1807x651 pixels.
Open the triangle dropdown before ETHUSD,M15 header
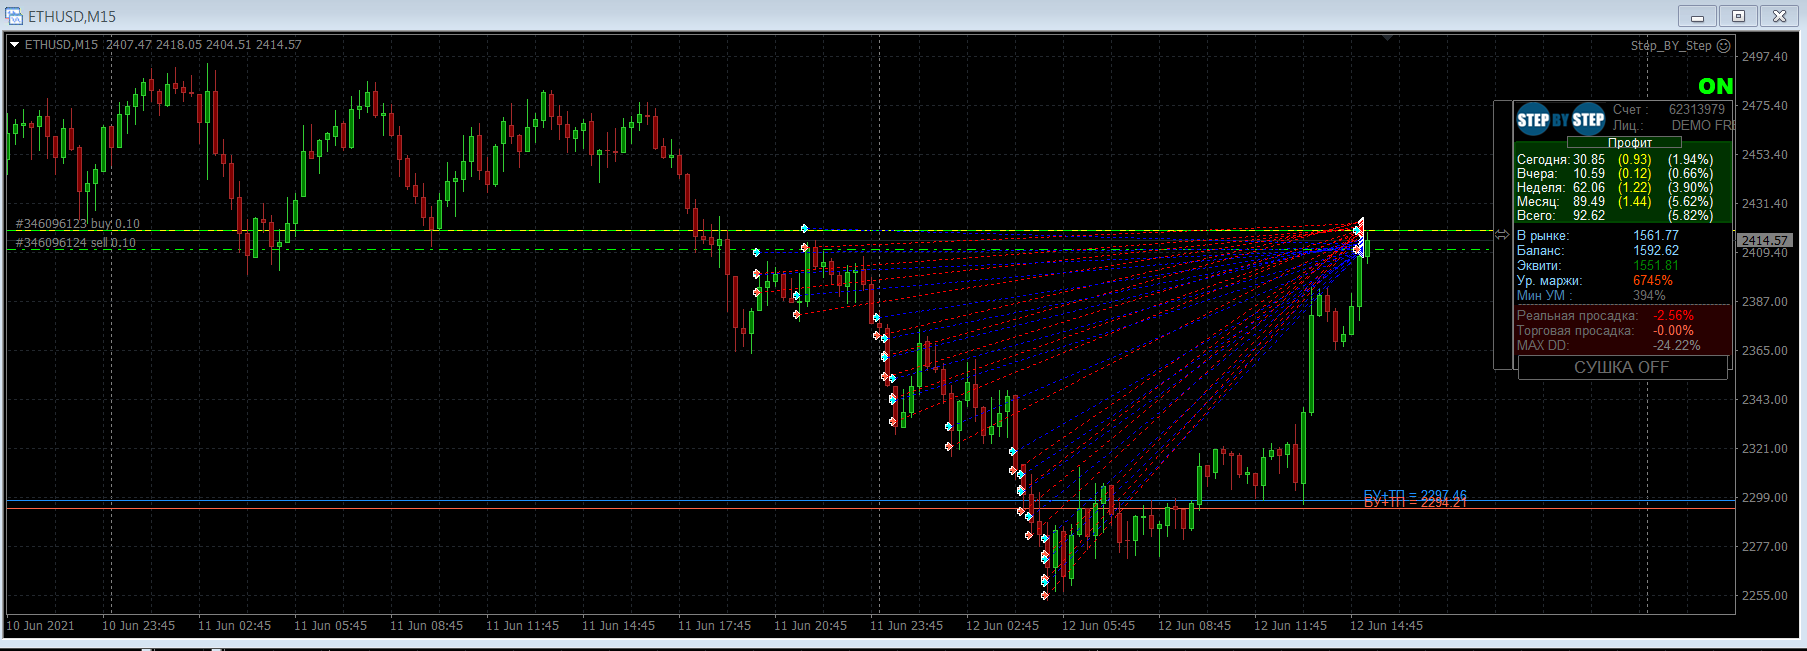tap(15, 45)
